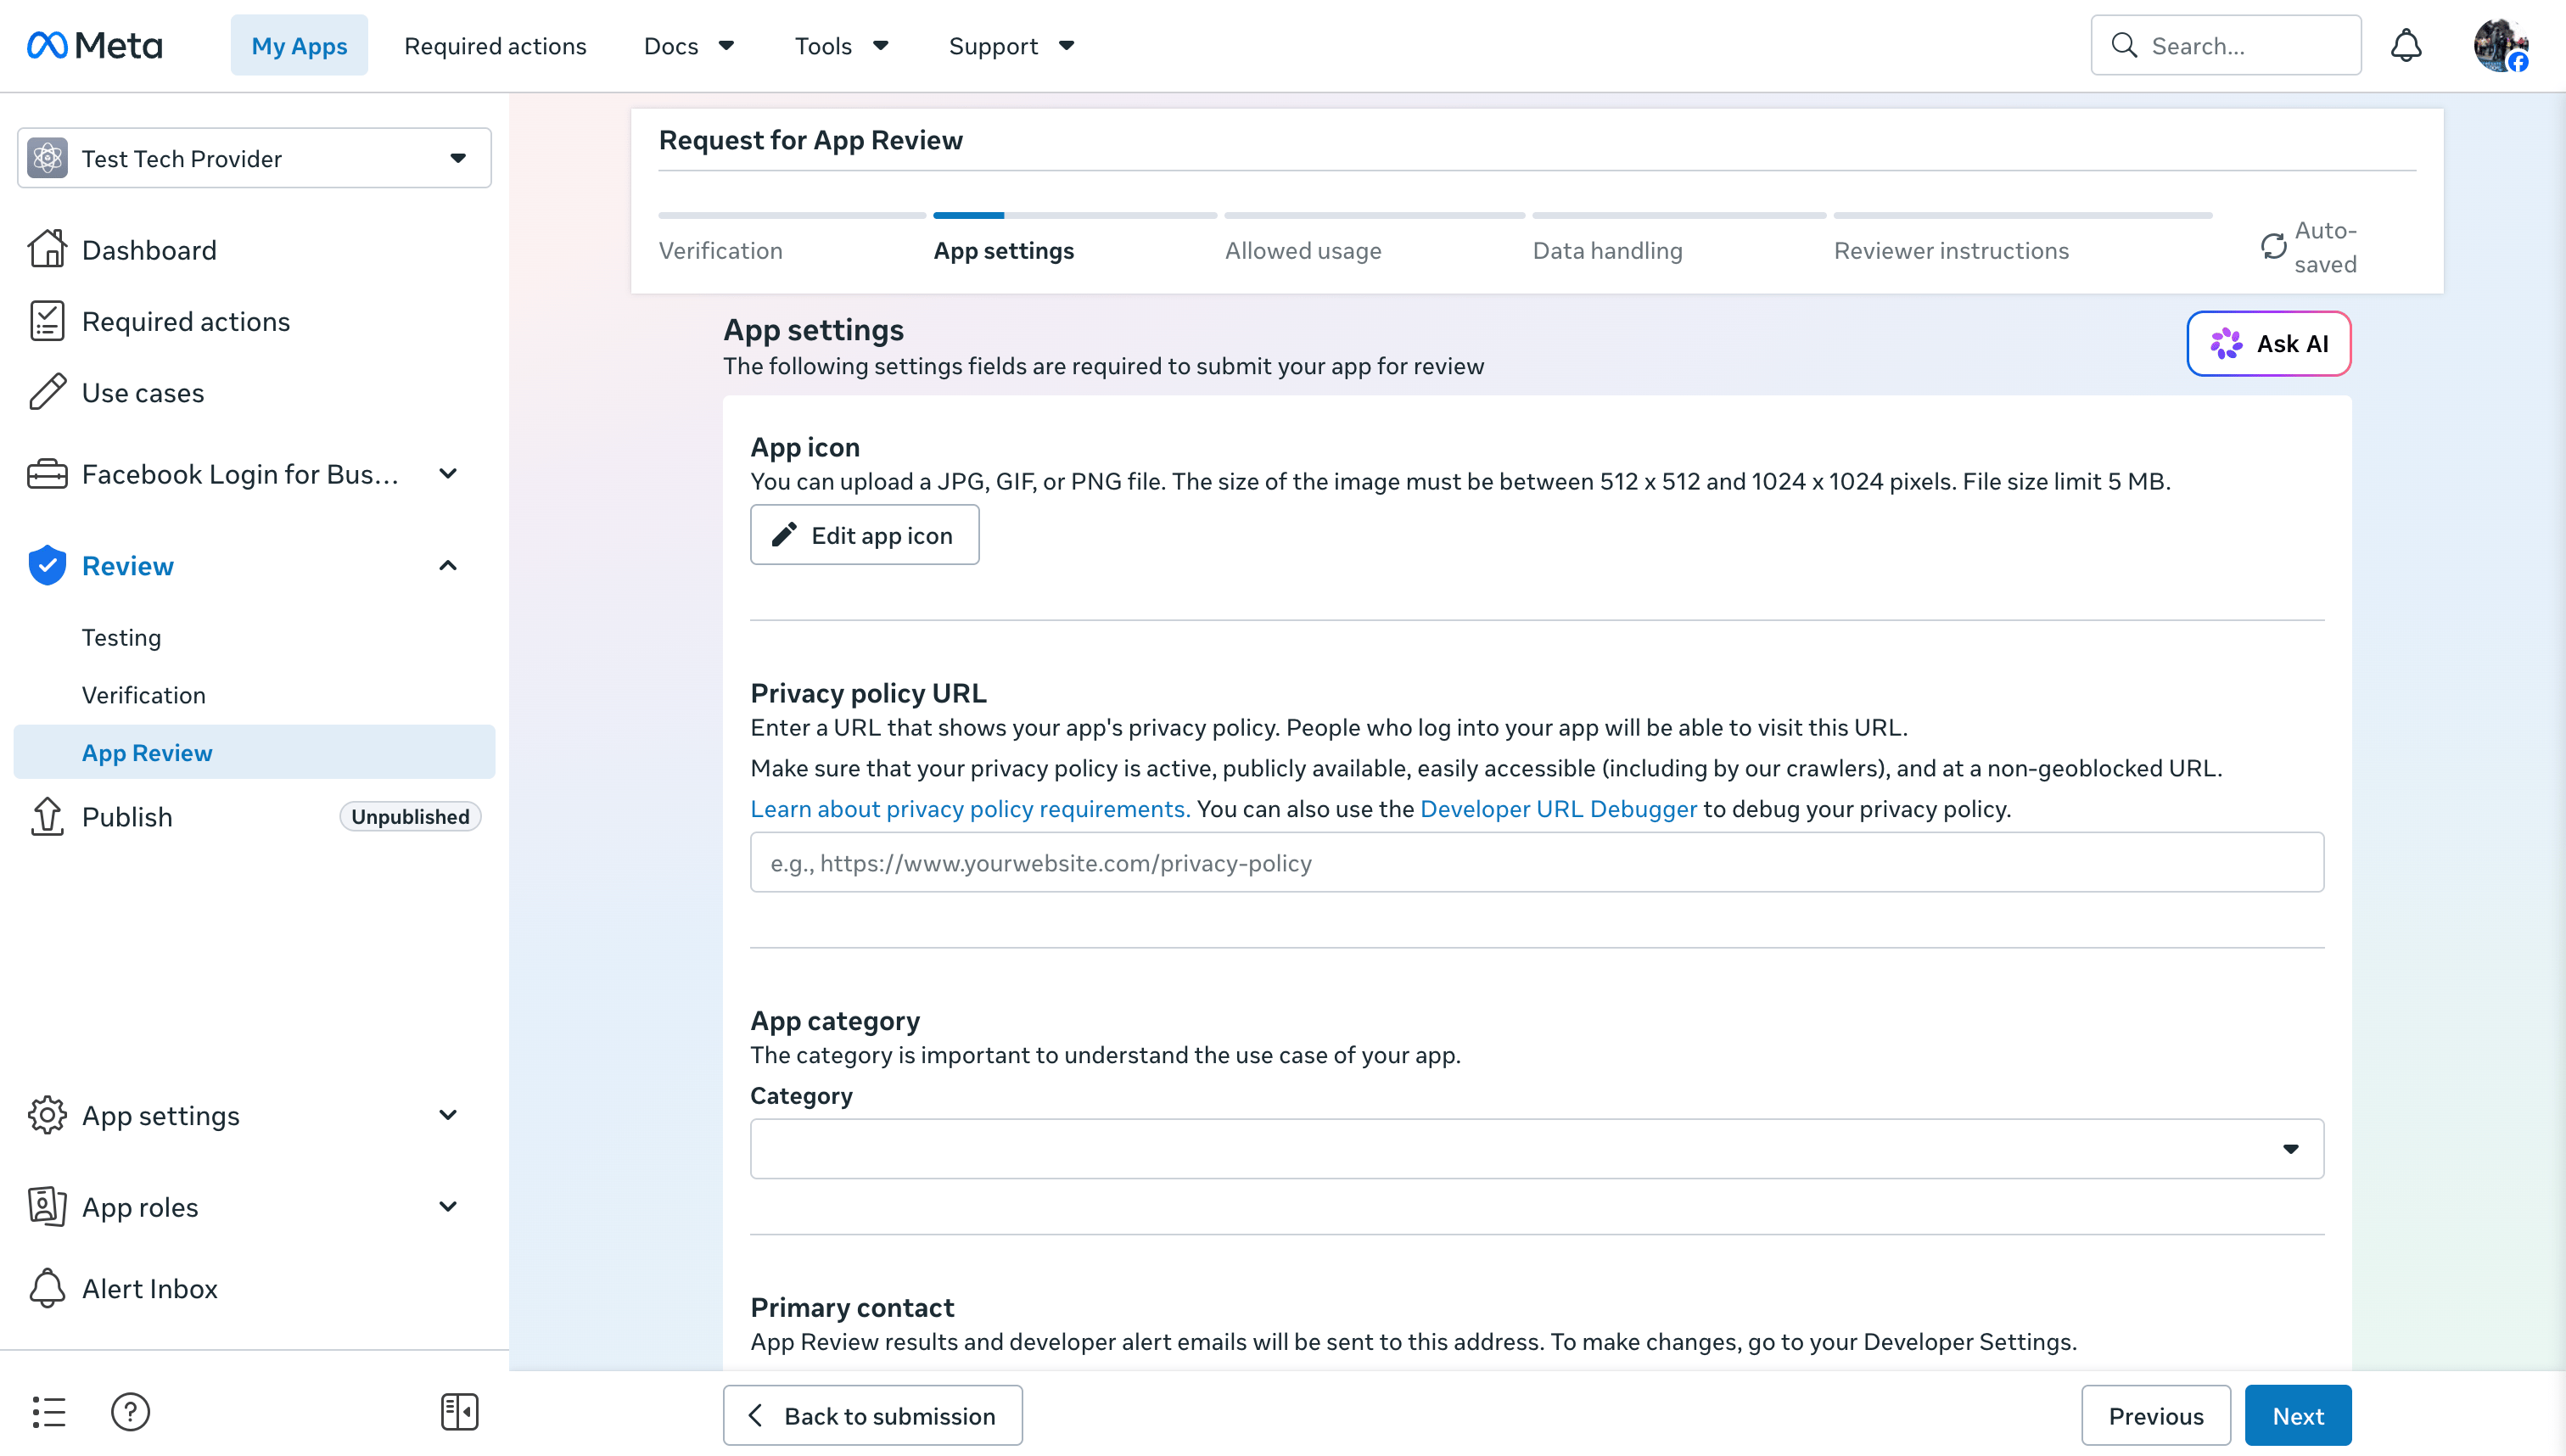The image size is (2566, 1456).
Task: Click the Publish upload icon
Action: point(47,816)
